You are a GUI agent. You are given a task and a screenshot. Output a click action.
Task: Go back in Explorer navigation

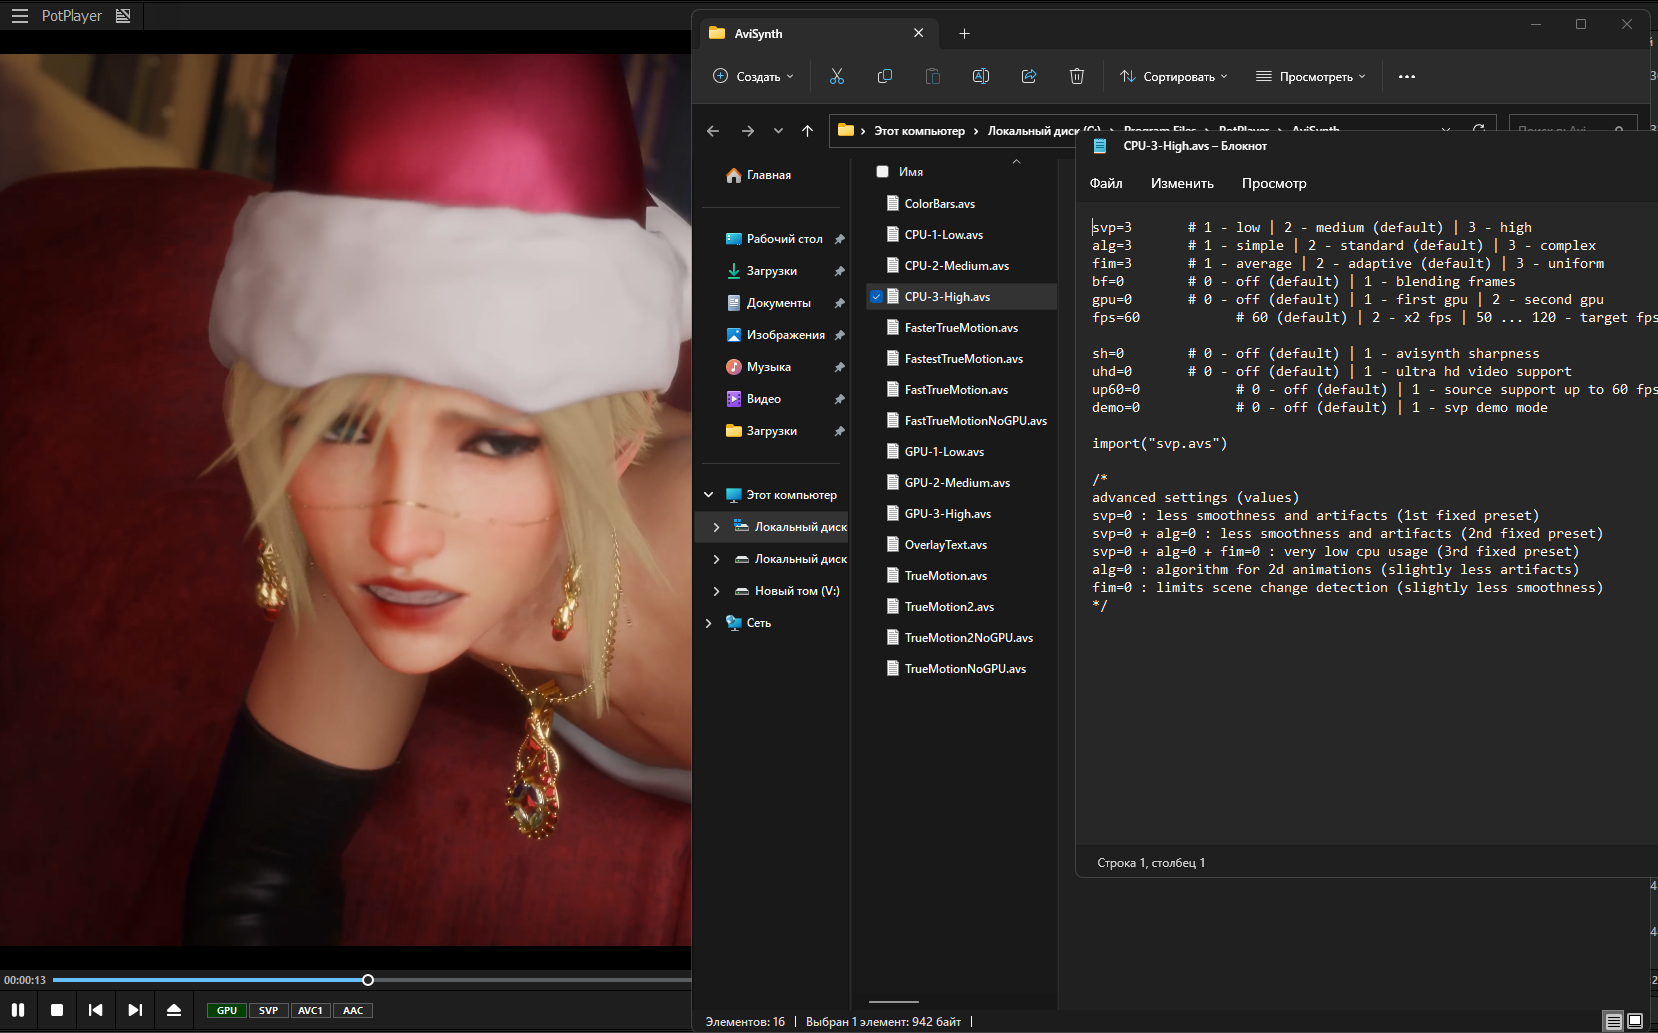pyautogui.click(x=713, y=131)
